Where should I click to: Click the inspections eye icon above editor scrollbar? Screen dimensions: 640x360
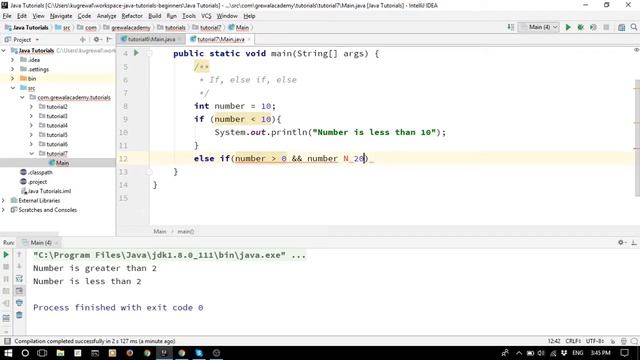click(x=636, y=50)
